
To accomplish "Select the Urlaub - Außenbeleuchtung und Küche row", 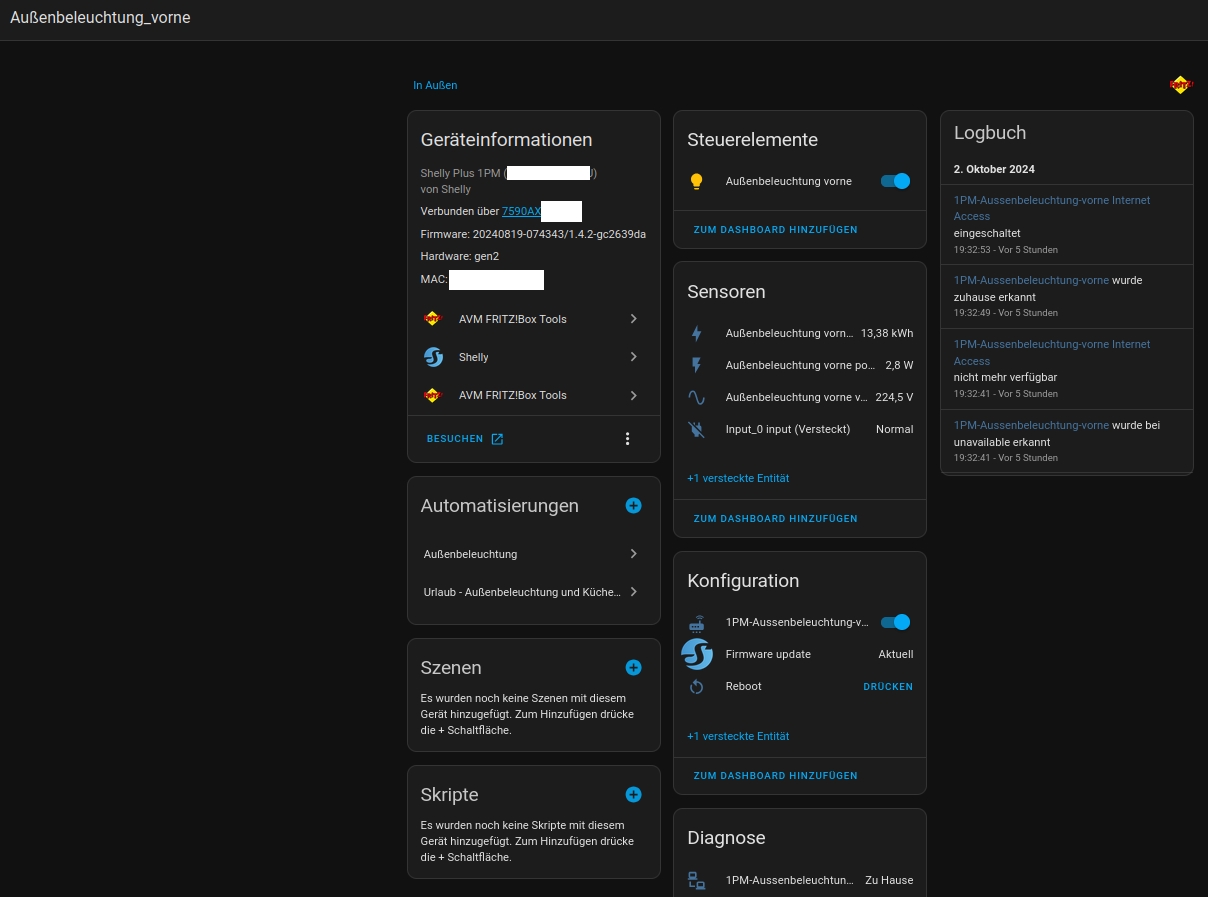I will tap(533, 592).
